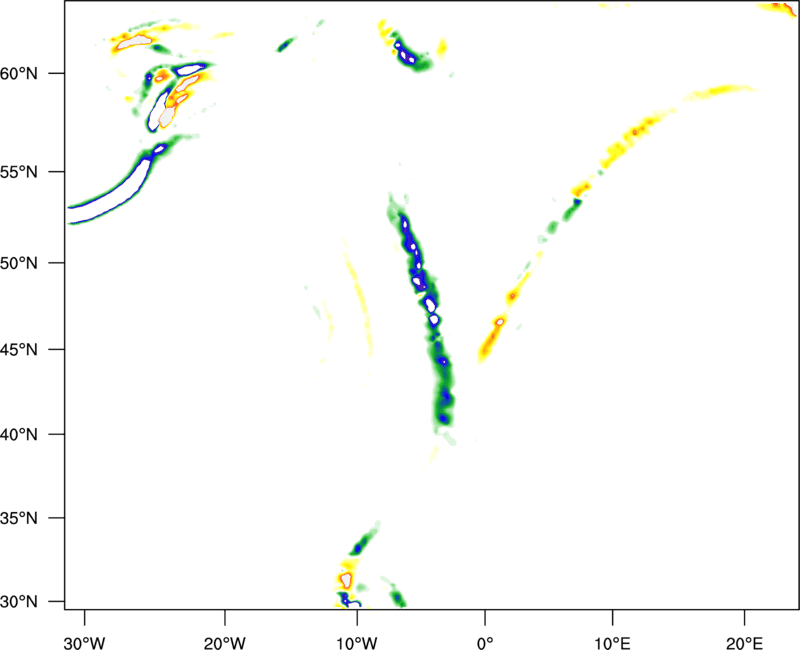Click the 45°N latitude label
This screenshot has height=650, width=800.
tap(19, 349)
